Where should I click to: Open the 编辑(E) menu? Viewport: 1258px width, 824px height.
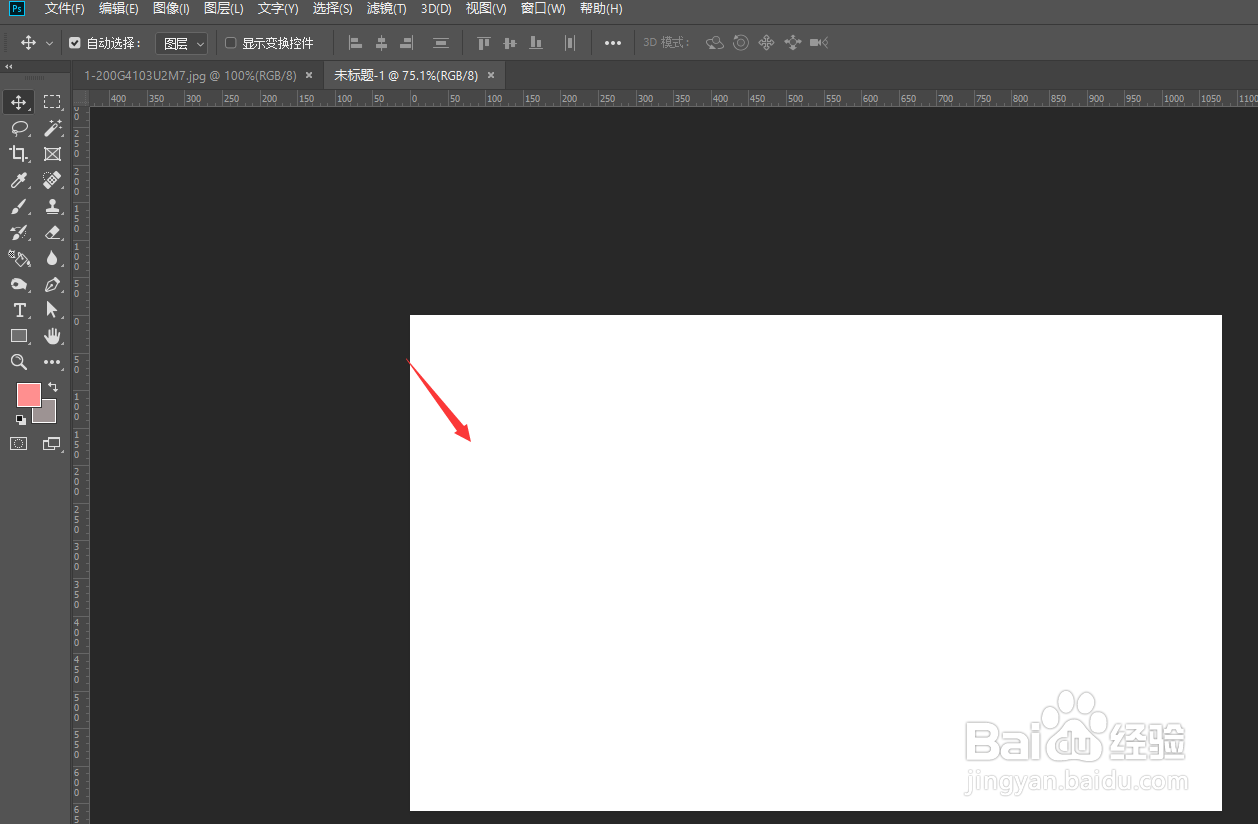pyautogui.click(x=119, y=9)
